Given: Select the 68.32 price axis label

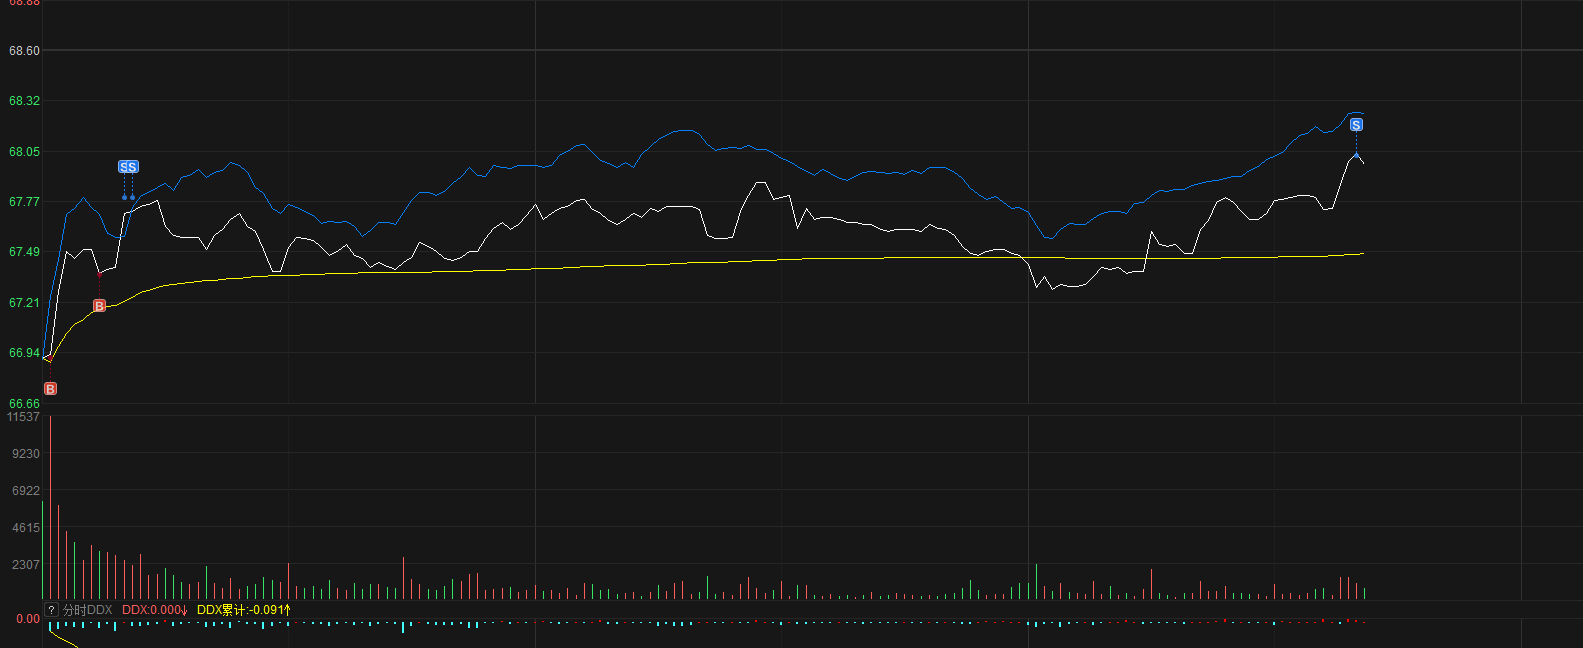Looking at the screenshot, I should pos(24,101).
